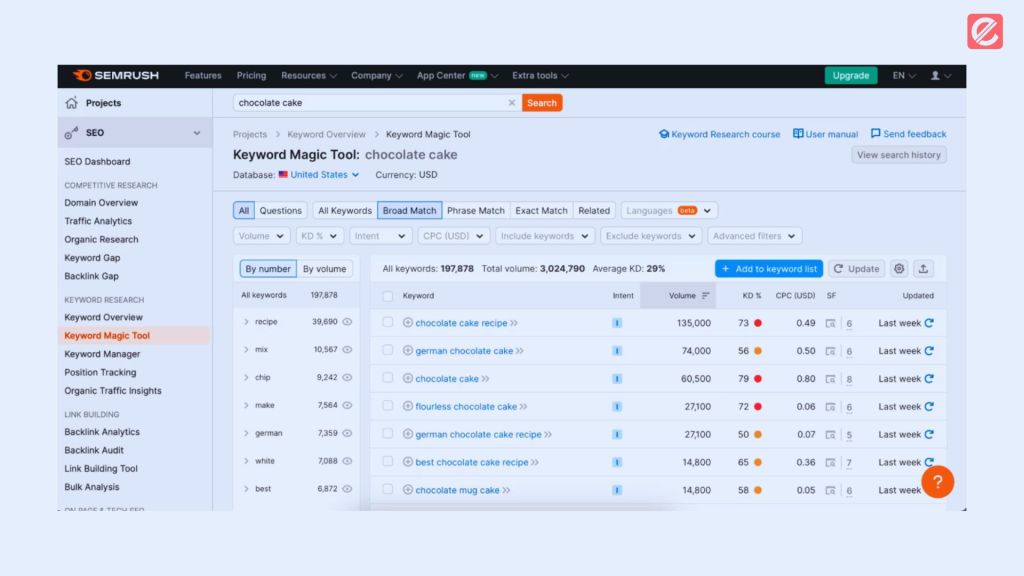Click Send feedback link
Screen dimensions: 1024x576
(908, 134)
